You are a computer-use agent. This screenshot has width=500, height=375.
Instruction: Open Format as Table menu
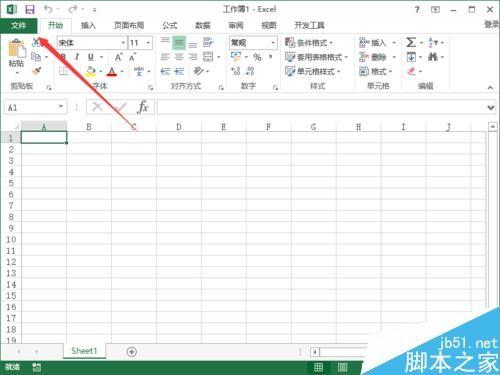[x=316, y=57]
